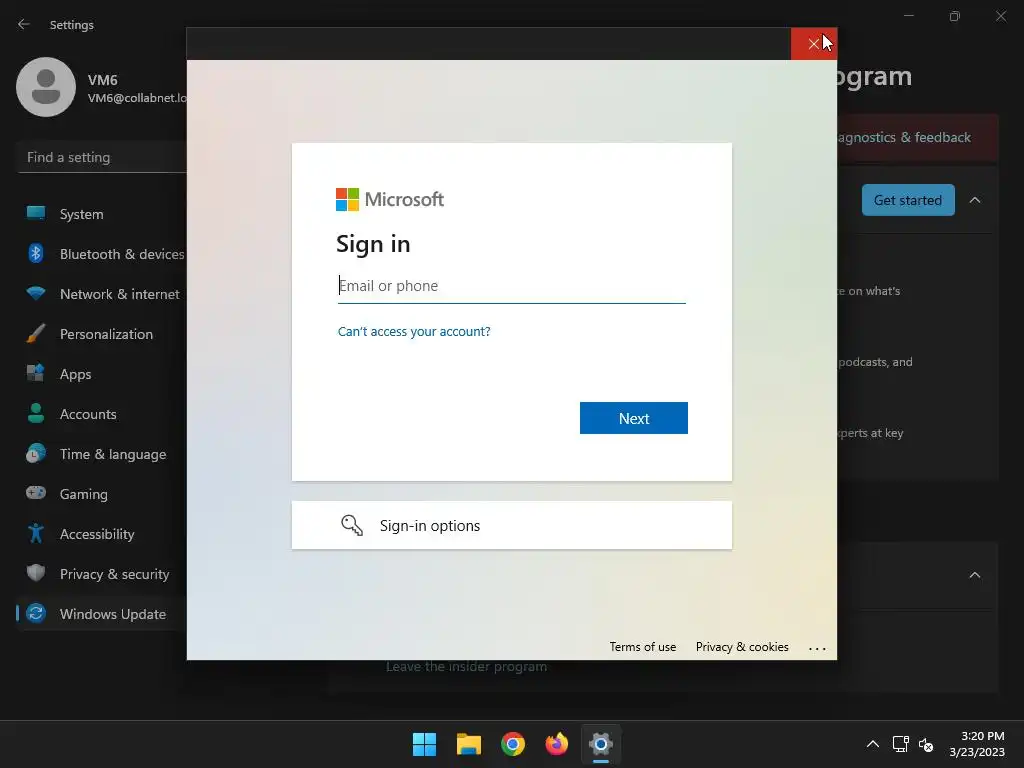Collapse the lower section chevron in Settings

975,575
